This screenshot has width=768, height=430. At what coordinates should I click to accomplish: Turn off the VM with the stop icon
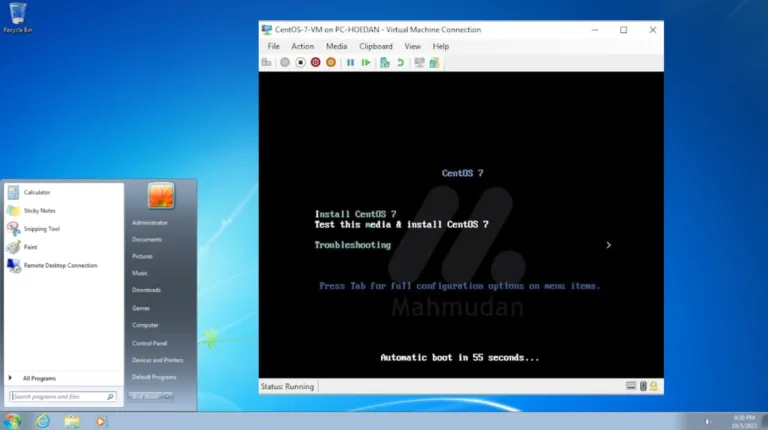pyautogui.click(x=300, y=62)
